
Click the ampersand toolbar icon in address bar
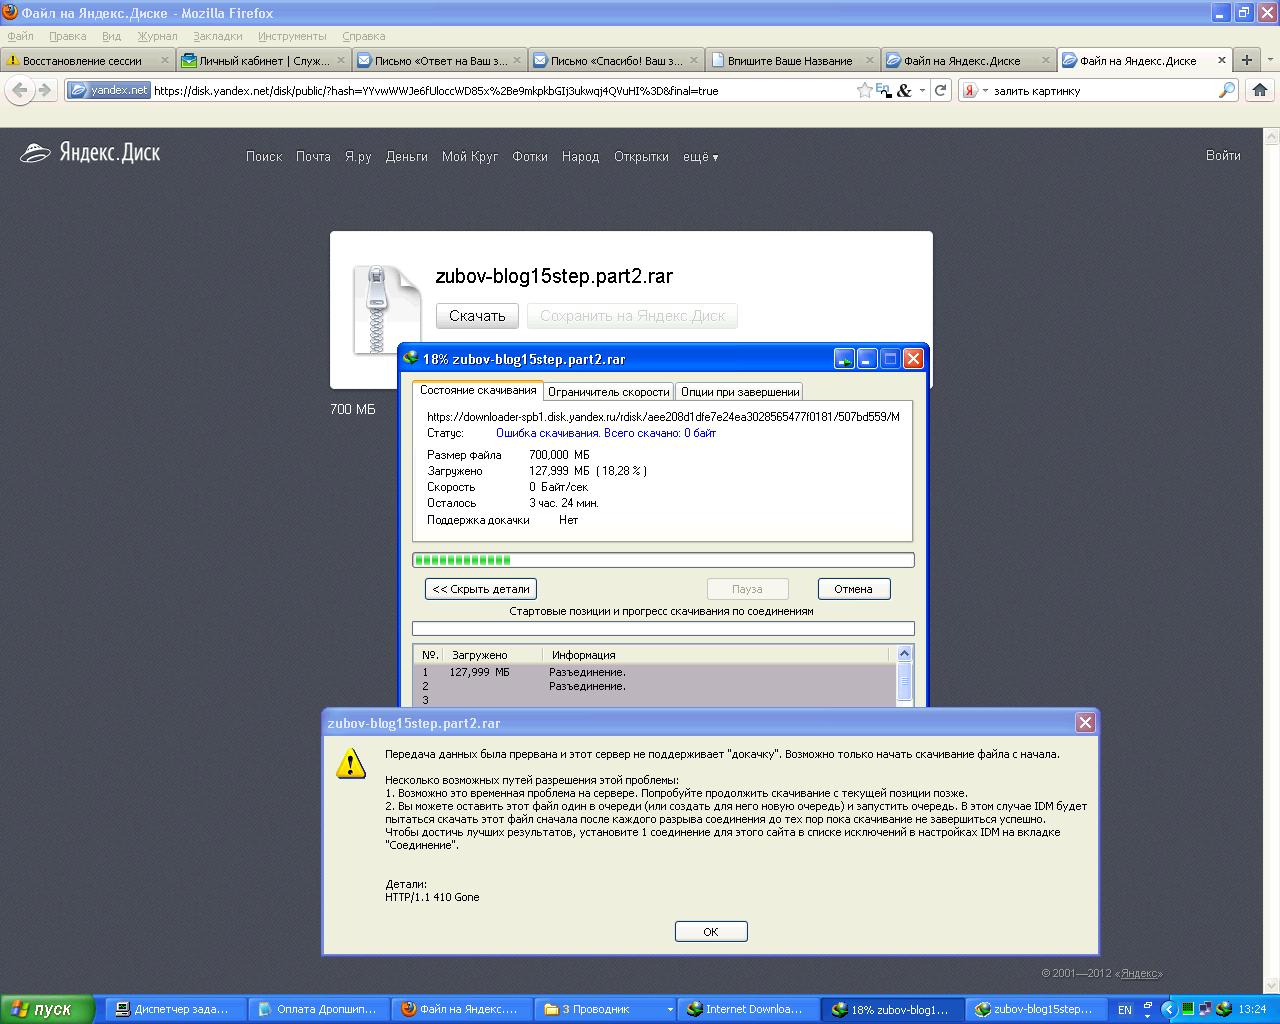pyautogui.click(x=904, y=90)
